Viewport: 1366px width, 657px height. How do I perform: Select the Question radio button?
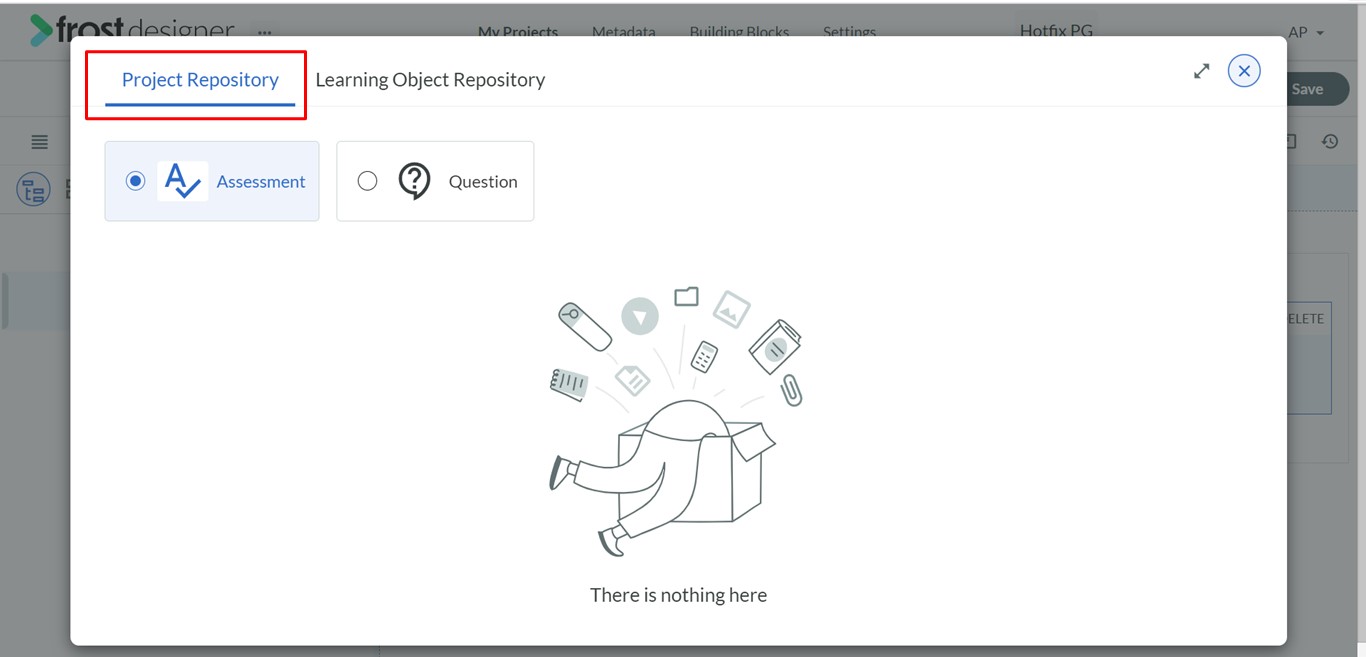(367, 181)
